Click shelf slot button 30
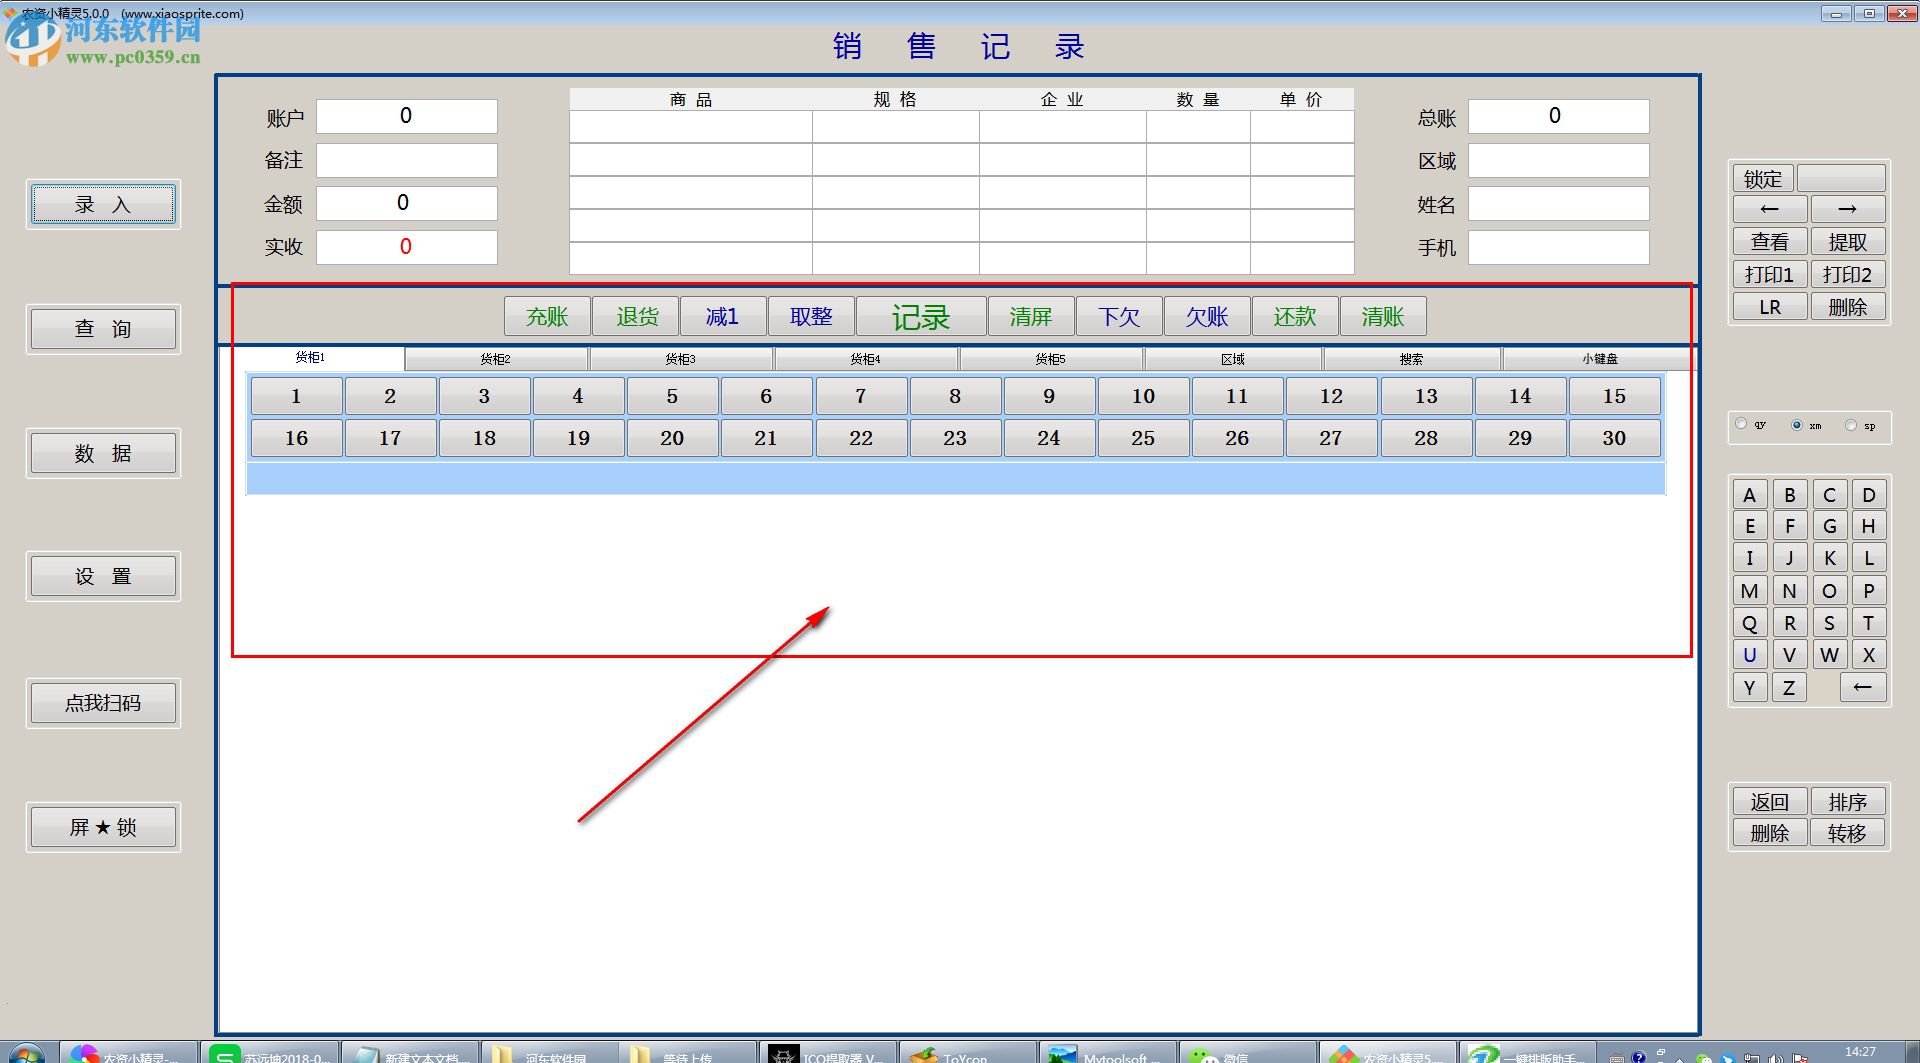This screenshot has width=1920, height=1063. pyautogui.click(x=1614, y=438)
